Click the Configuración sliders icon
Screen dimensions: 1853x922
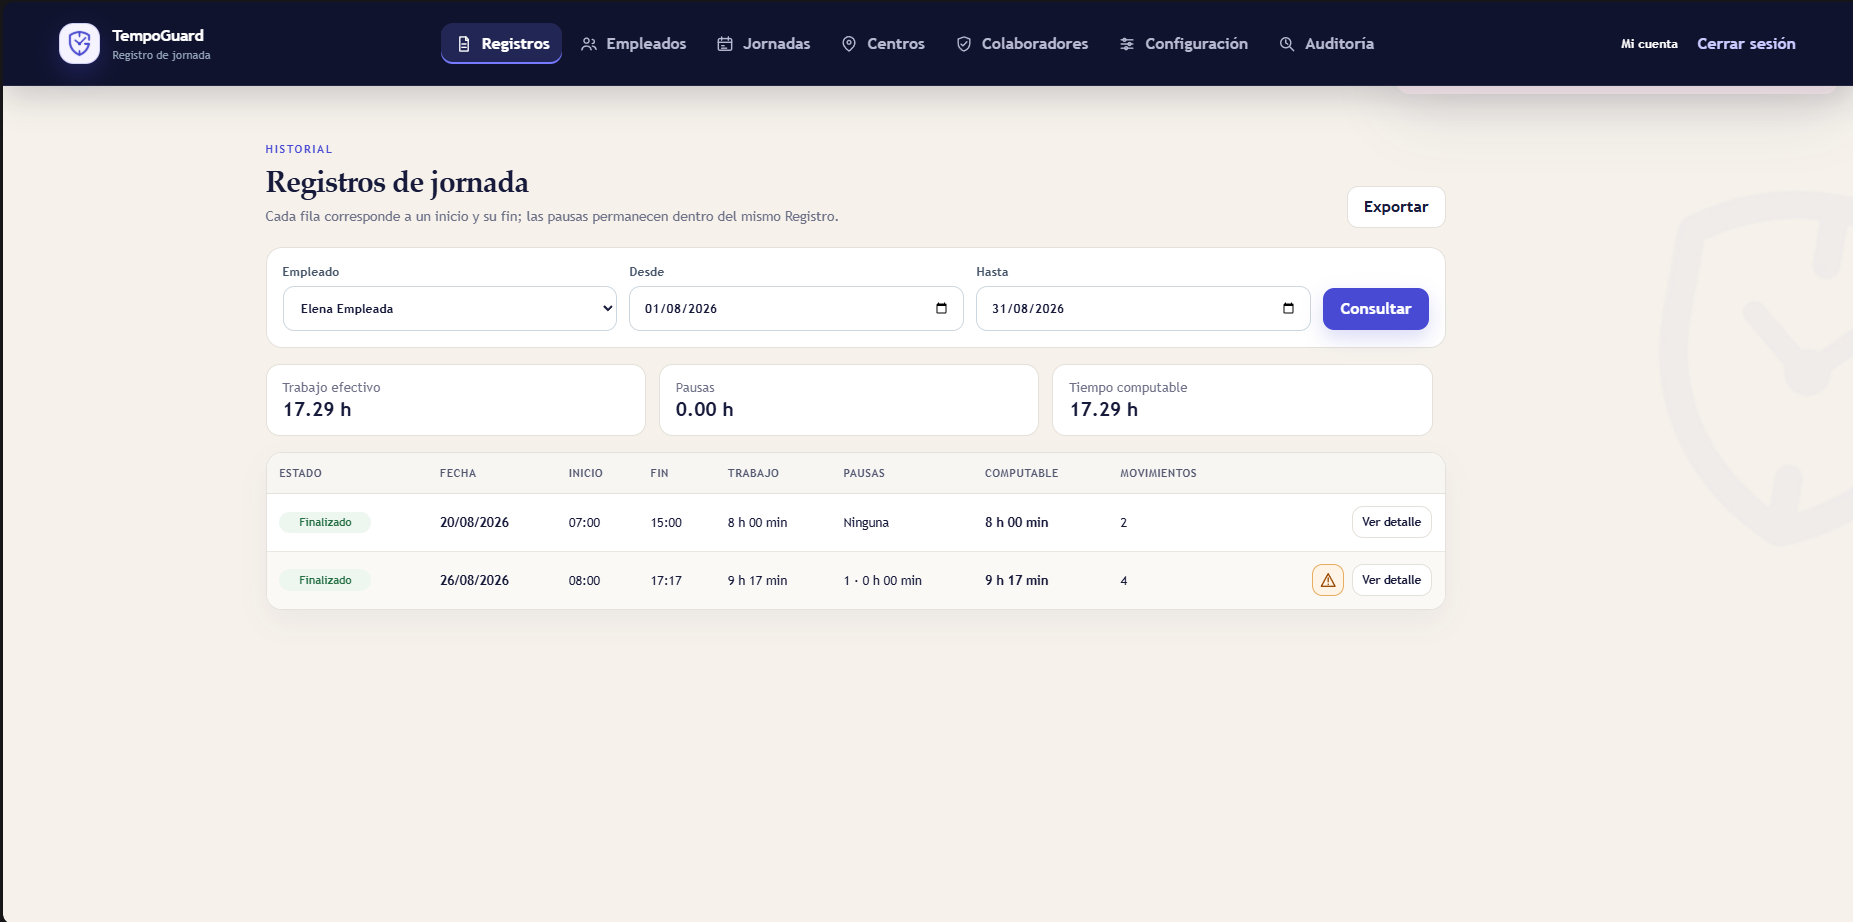1127,44
